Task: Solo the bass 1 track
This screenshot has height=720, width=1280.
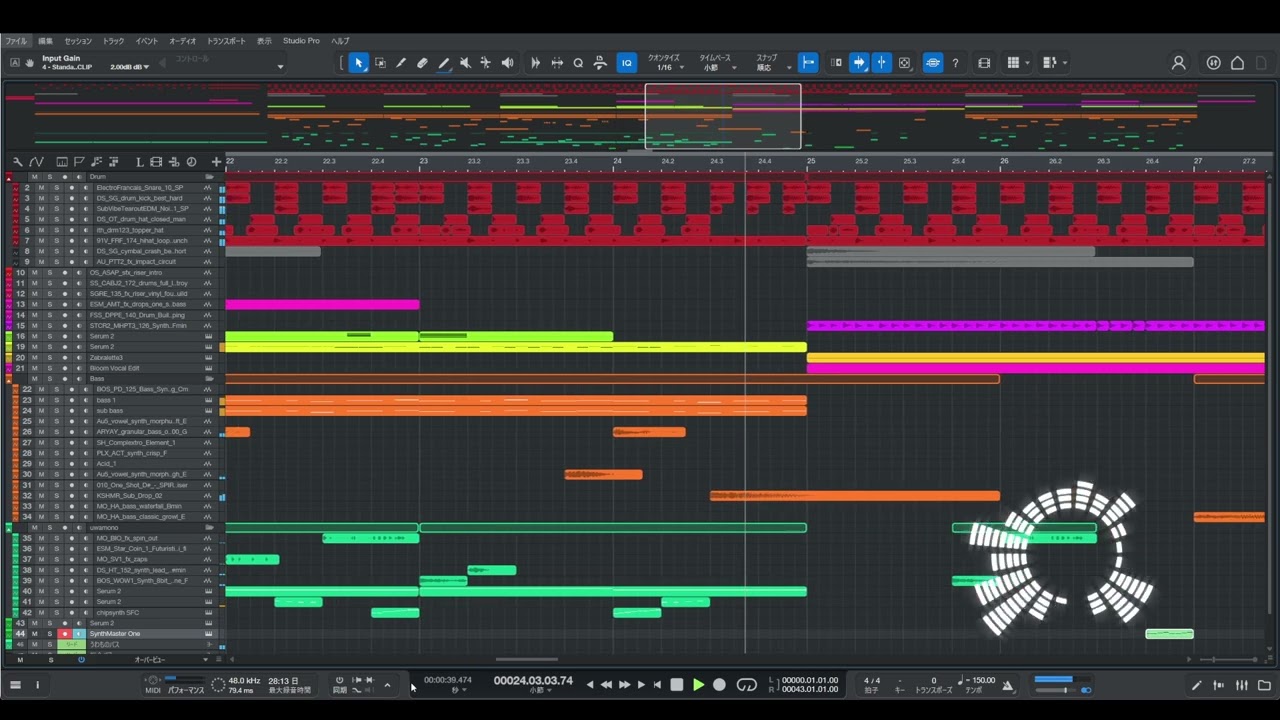Action: pos(55,400)
